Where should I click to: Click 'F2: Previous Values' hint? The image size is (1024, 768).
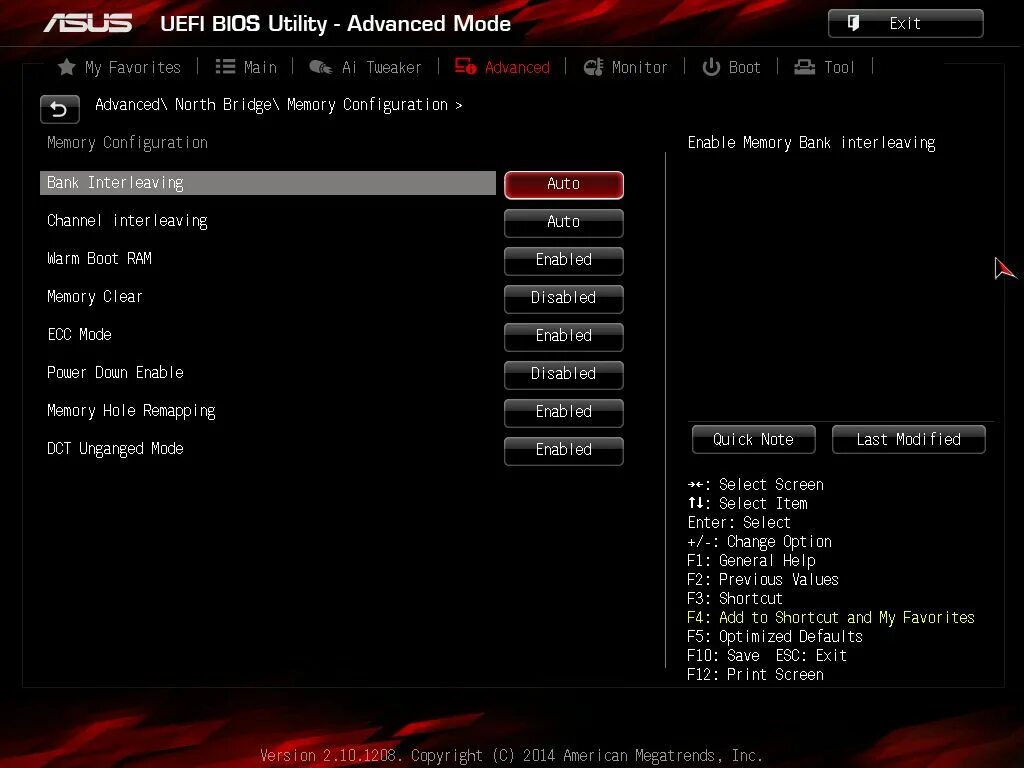pos(763,580)
